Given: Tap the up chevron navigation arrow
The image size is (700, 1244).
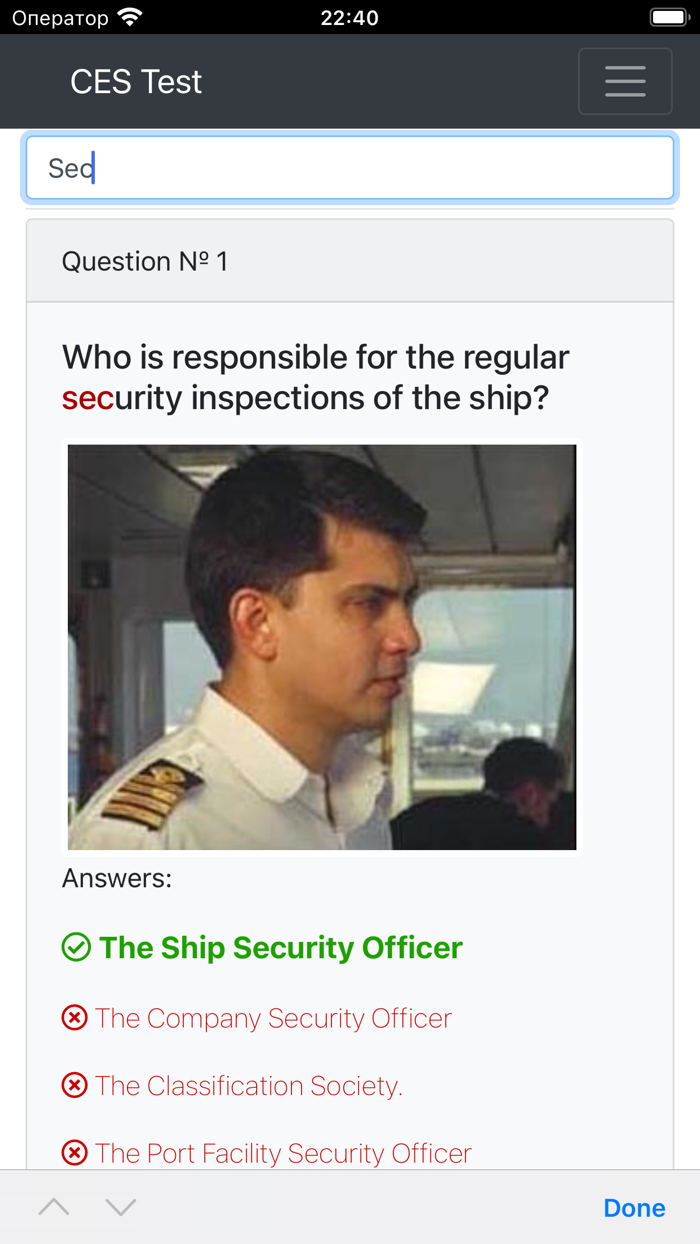Looking at the screenshot, I should click(53, 1207).
